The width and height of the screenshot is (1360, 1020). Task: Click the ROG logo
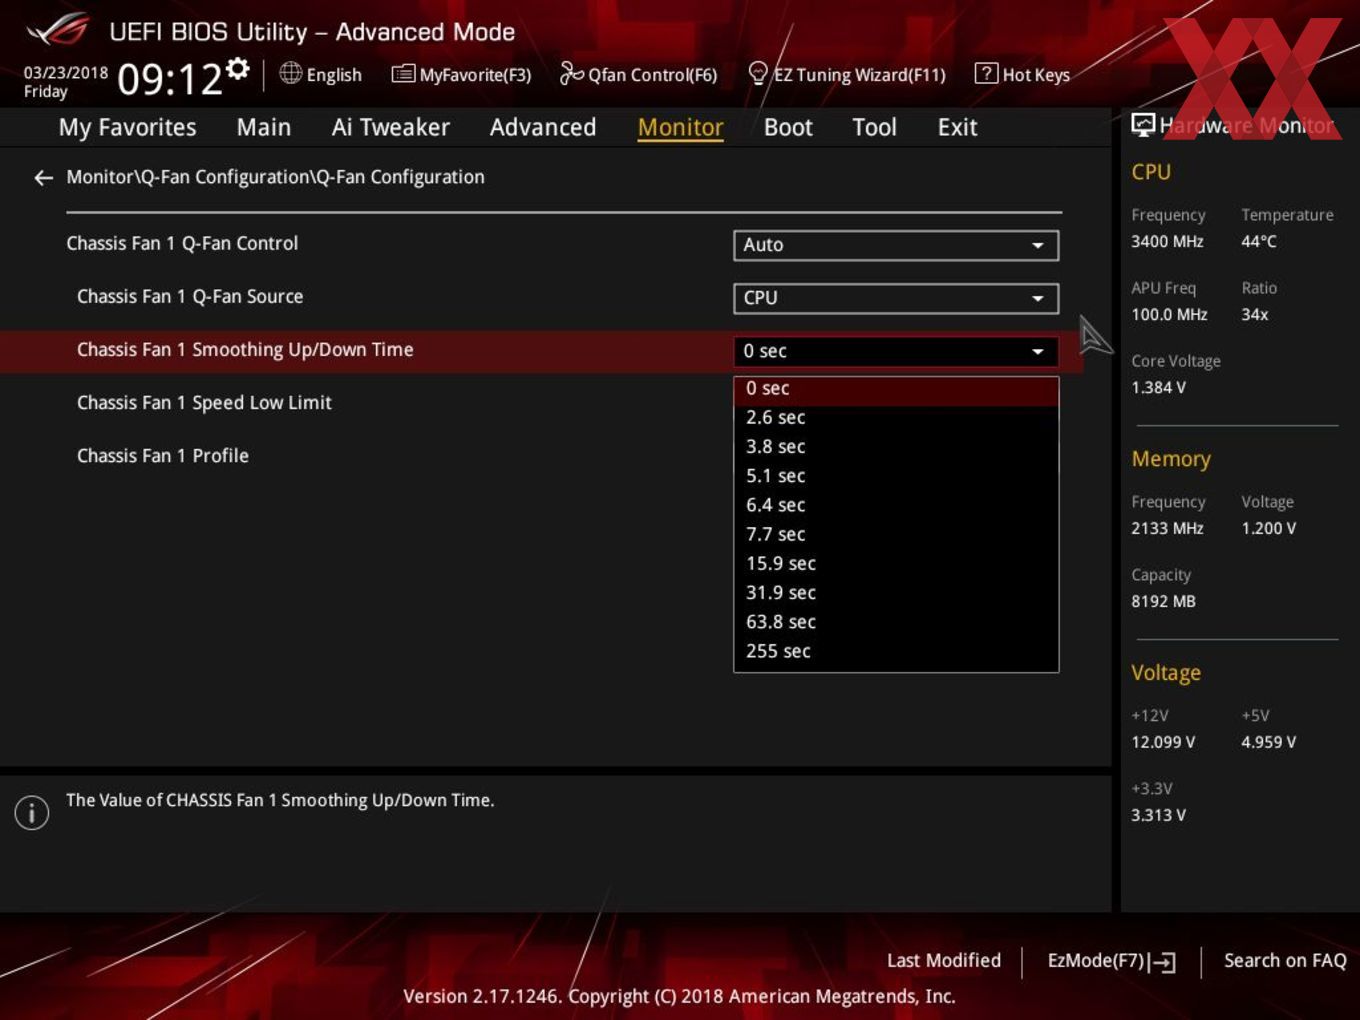[x=58, y=30]
